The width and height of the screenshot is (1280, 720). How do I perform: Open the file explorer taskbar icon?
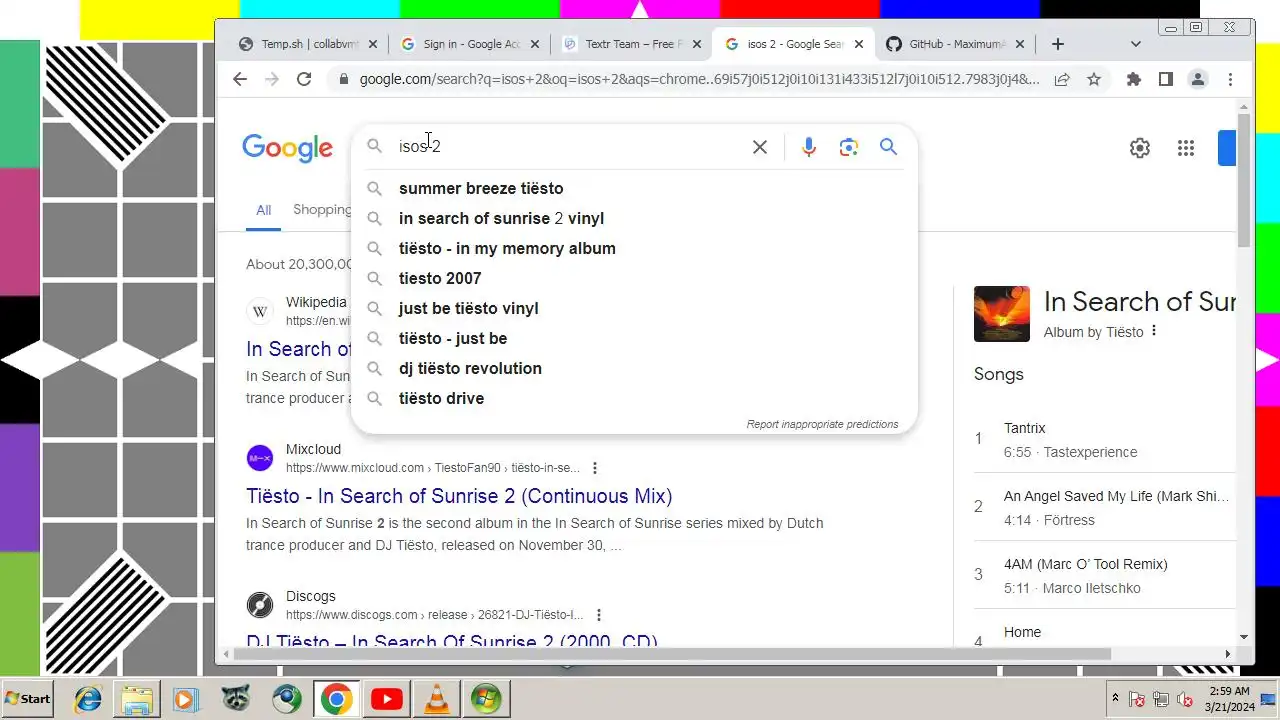(137, 699)
